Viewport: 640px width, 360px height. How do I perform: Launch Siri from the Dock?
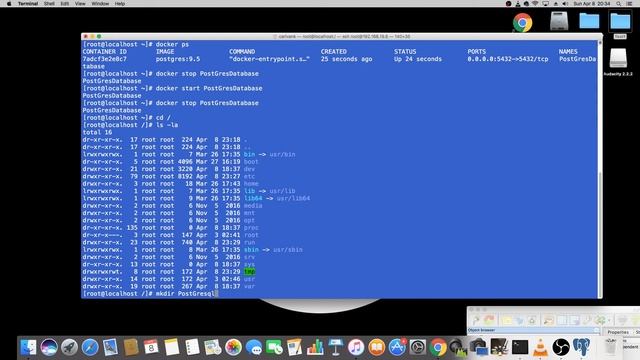click(49, 347)
